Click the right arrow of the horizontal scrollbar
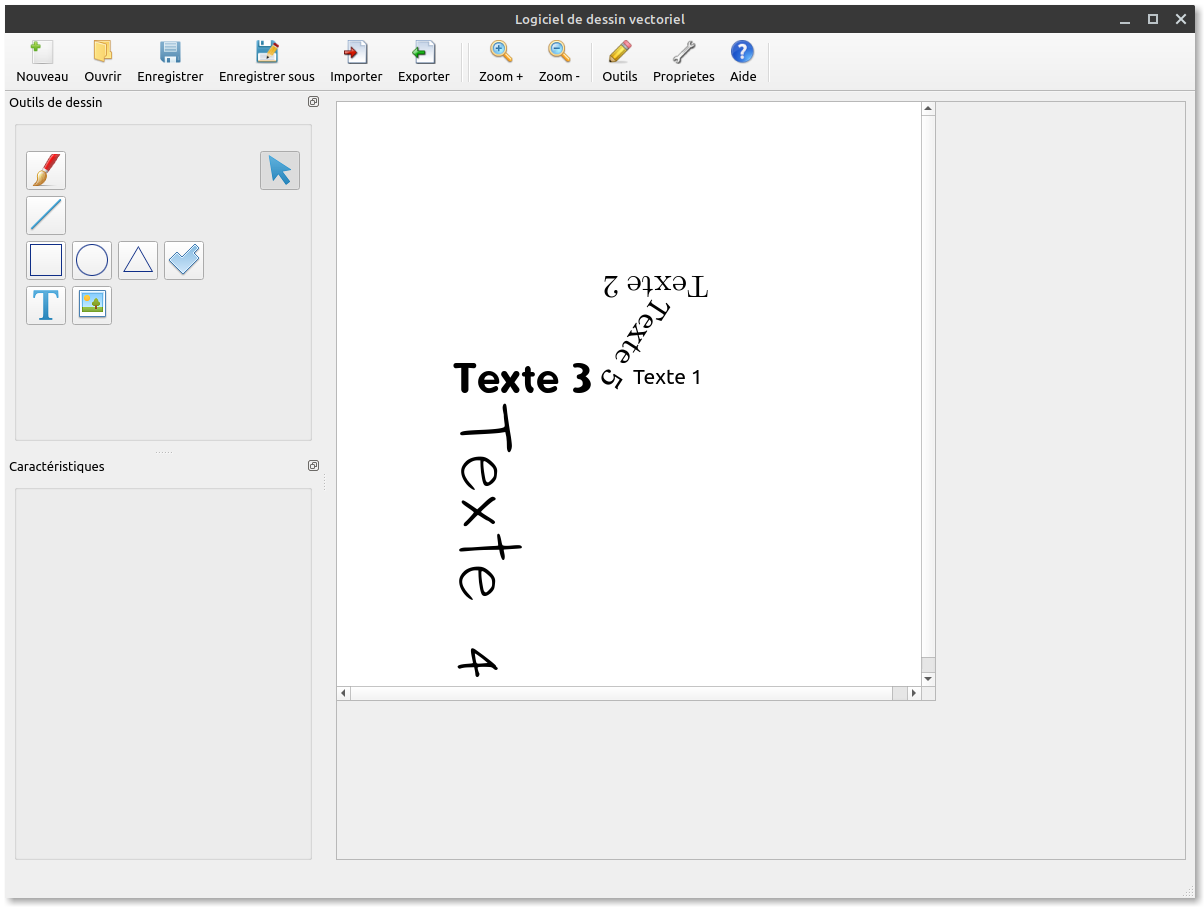1204x907 pixels. [913, 692]
